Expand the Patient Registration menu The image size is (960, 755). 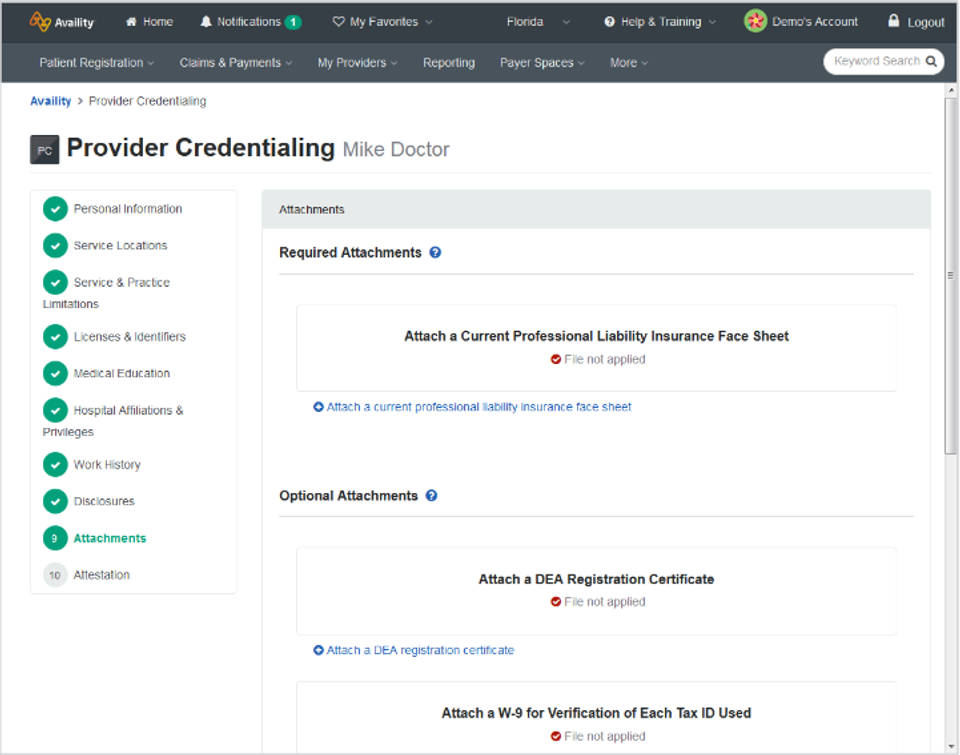(x=96, y=62)
